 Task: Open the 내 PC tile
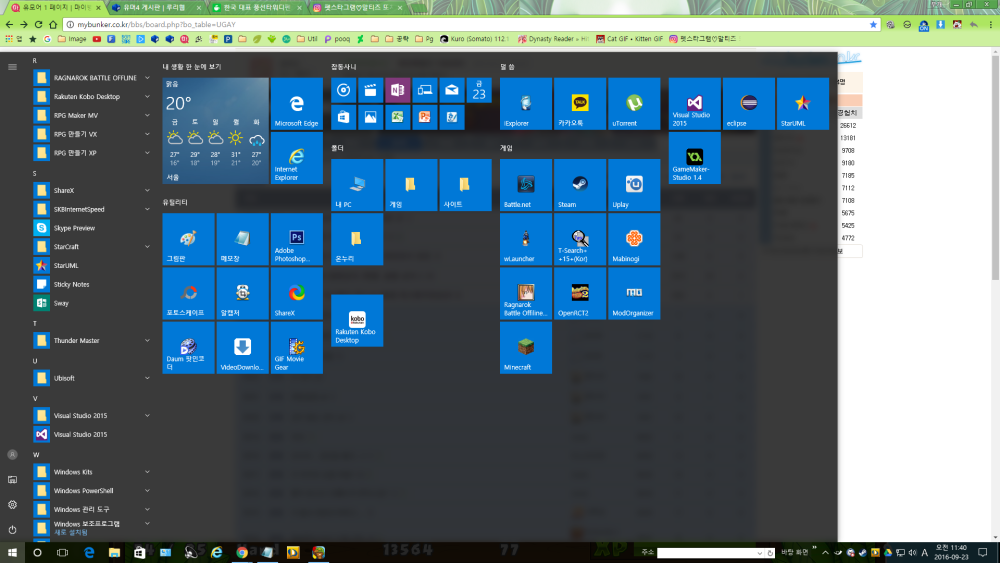[x=357, y=185]
